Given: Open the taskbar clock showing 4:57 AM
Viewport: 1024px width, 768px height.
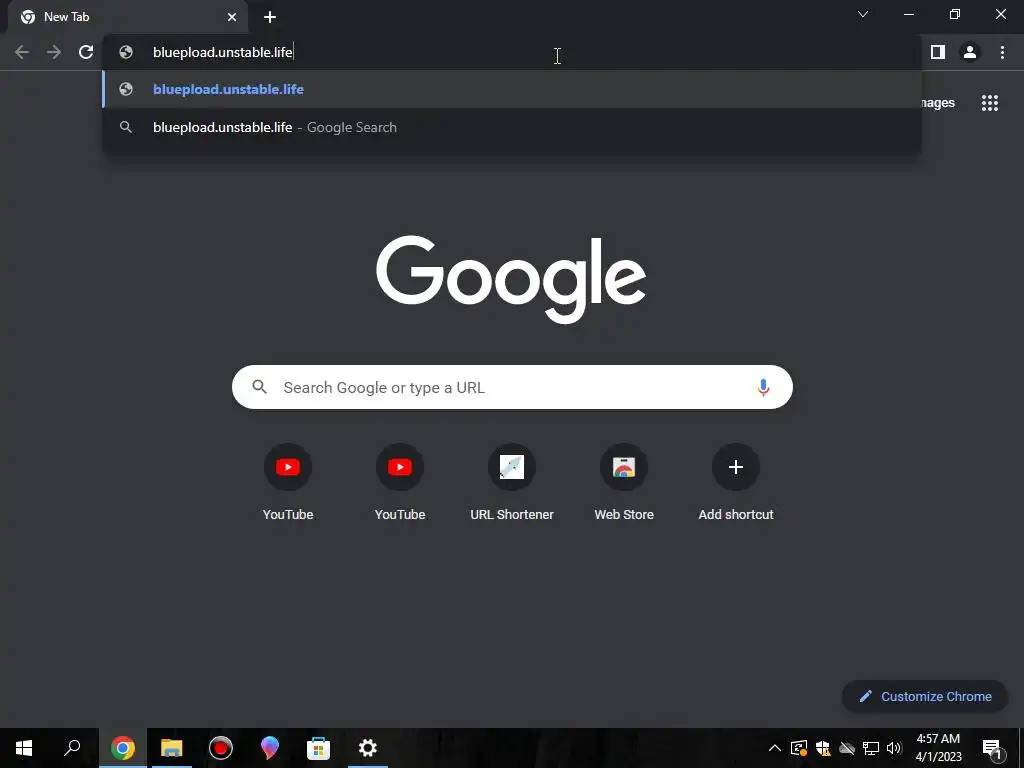Looking at the screenshot, I should (x=938, y=748).
